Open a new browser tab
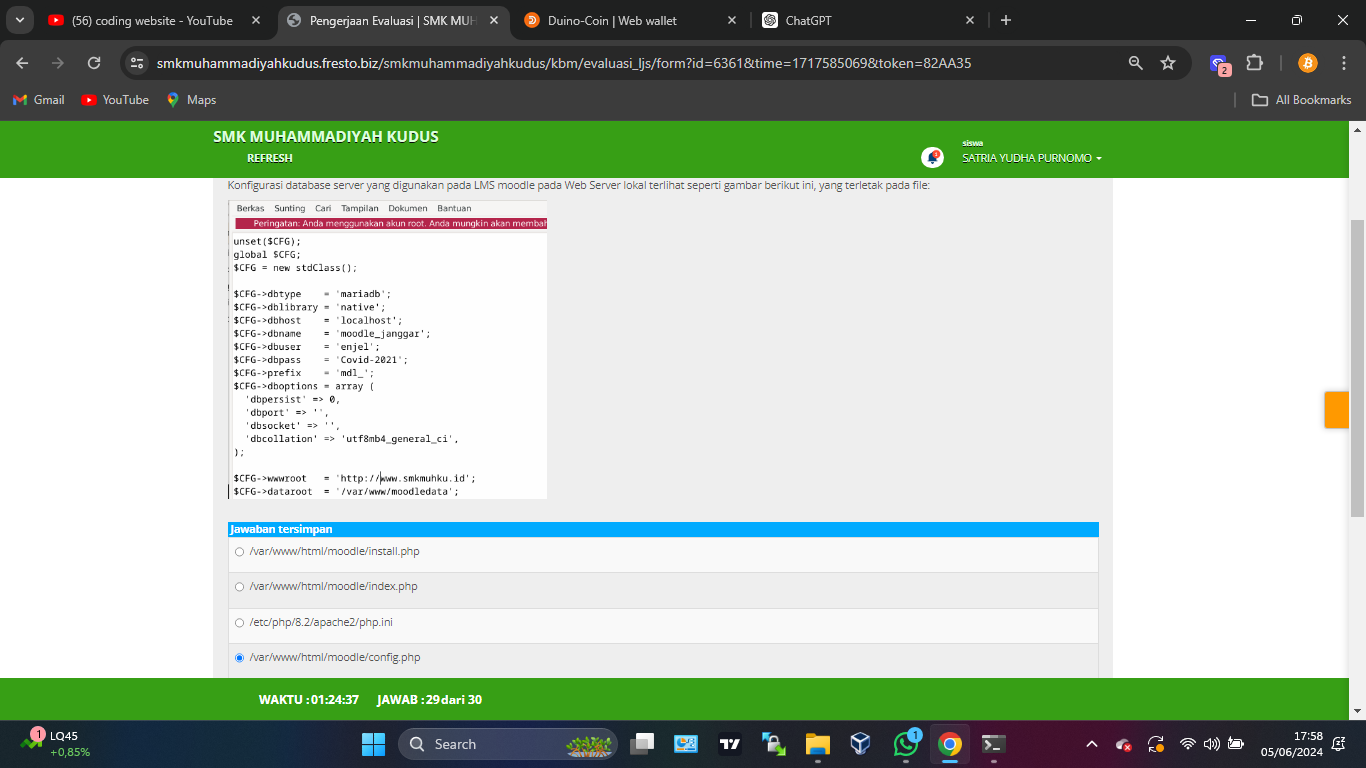 coord(1006,20)
